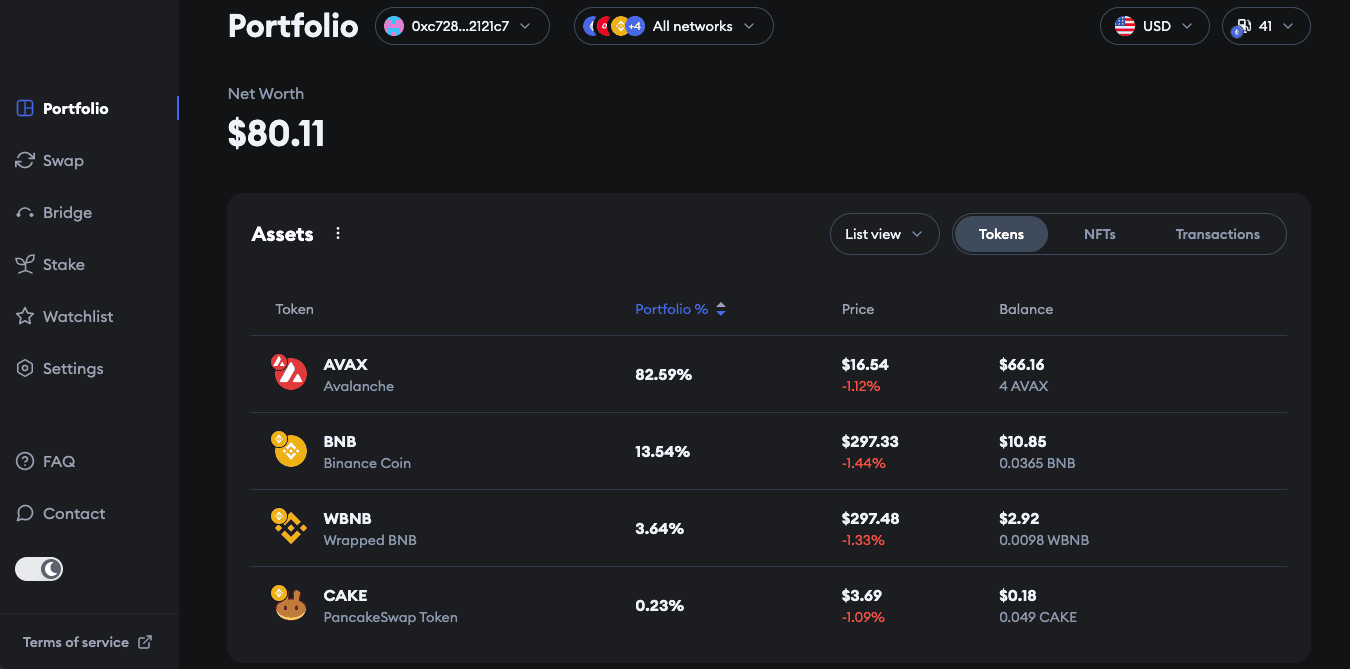Viewport: 1350px width, 669px height.
Task: Click the Portfolio sidebar icon
Action: pos(25,108)
